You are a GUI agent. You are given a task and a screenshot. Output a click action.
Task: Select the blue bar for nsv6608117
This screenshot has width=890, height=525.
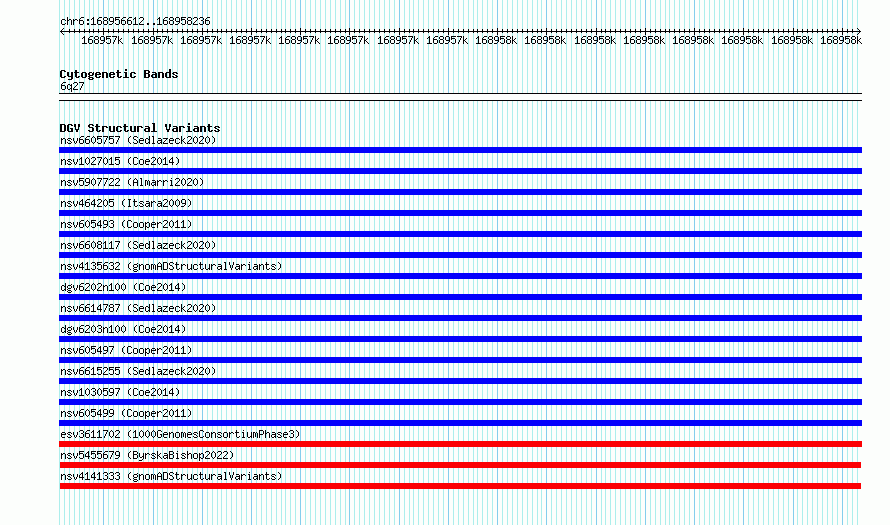(x=460, y=255)
